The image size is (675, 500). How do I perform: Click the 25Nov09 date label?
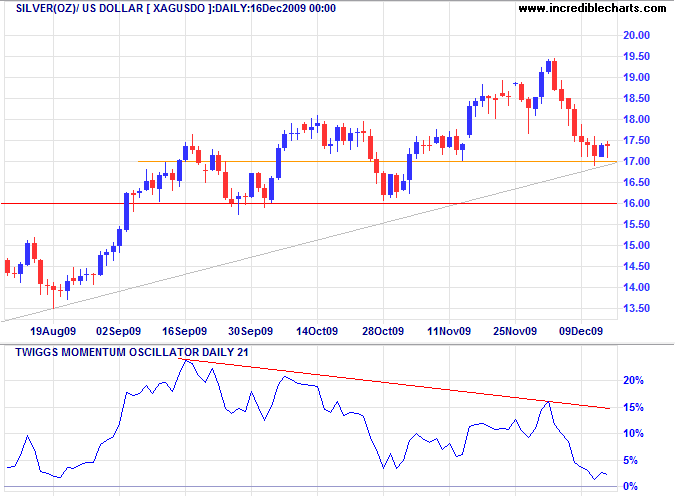(x=515, y=331)
